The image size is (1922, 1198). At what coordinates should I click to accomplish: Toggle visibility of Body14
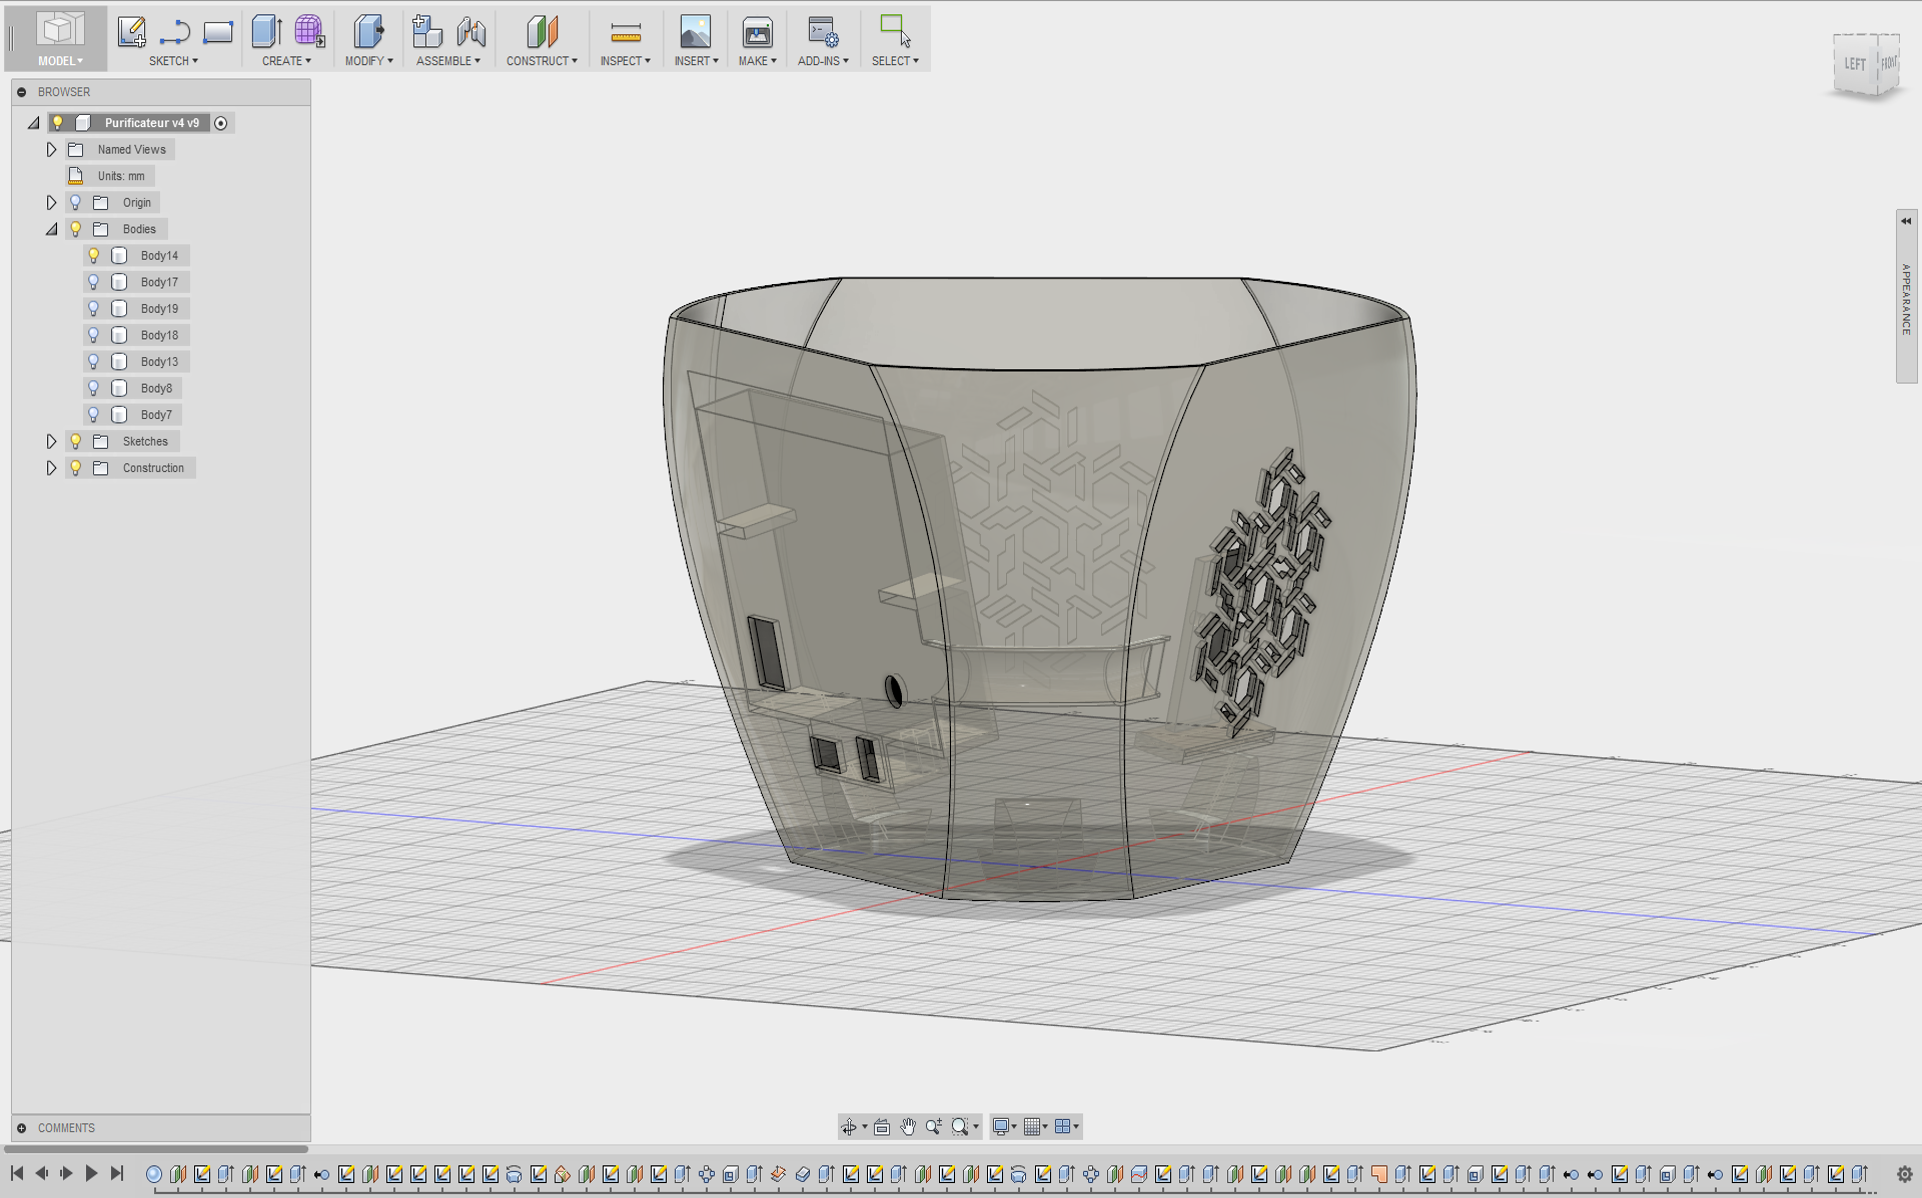(x=93, y=255)
